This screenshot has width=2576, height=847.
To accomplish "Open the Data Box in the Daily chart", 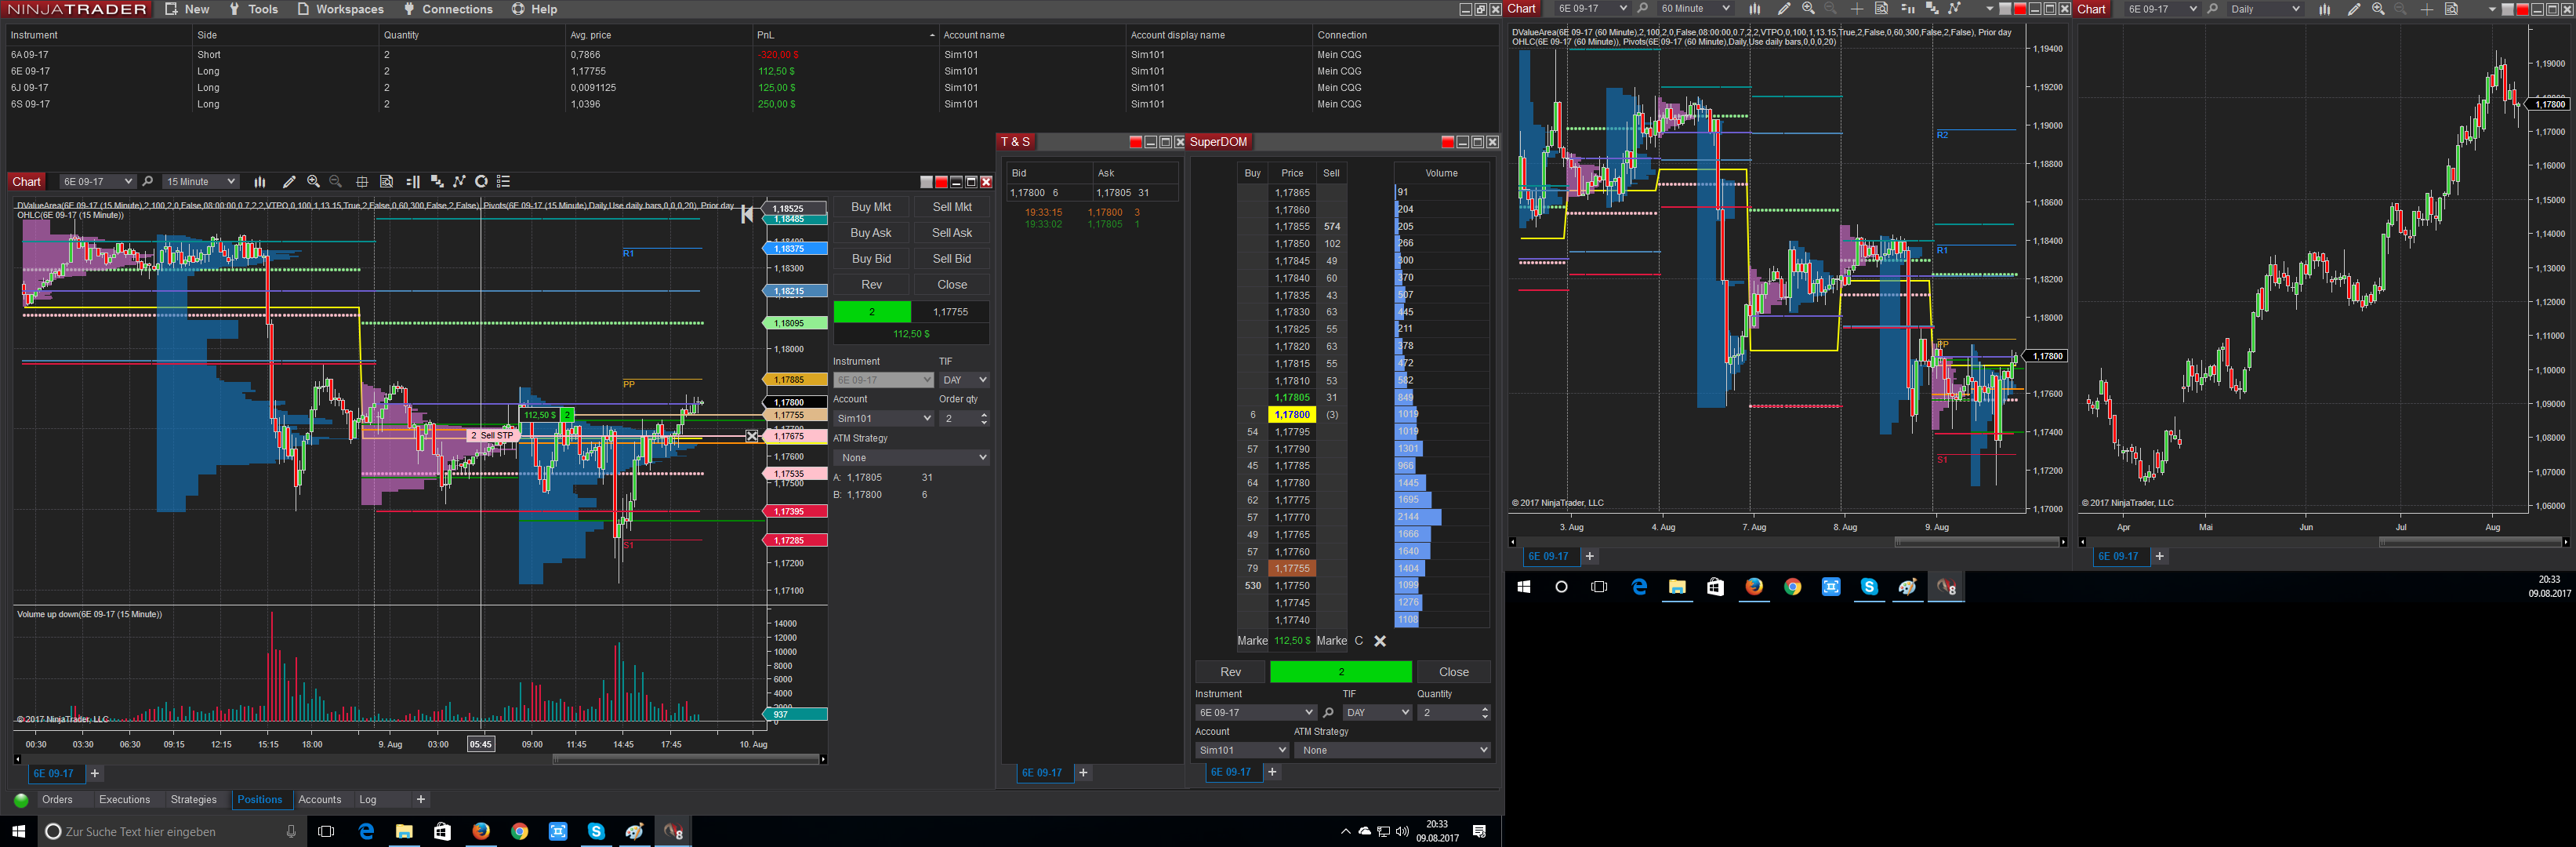I will (2451, 9).
